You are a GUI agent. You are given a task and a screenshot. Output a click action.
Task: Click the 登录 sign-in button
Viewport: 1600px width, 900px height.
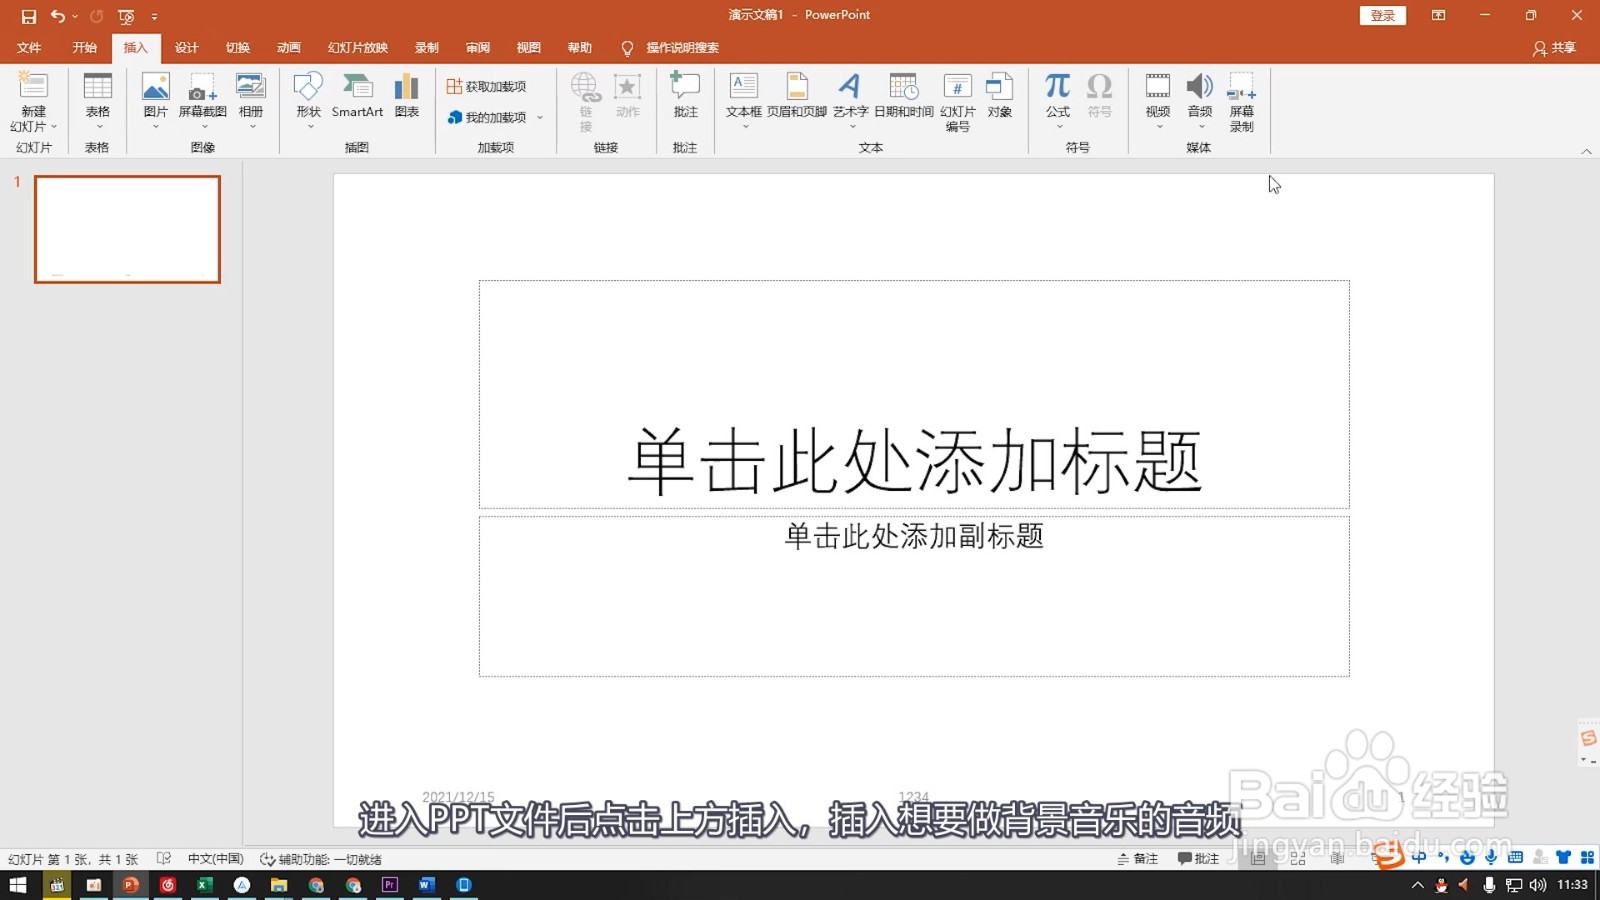coord(1382,15)
